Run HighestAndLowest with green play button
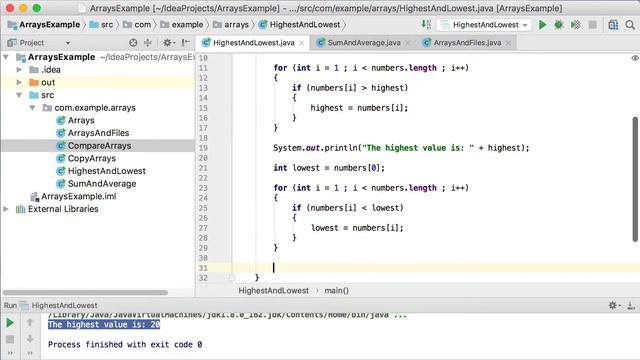 point(542,25)
